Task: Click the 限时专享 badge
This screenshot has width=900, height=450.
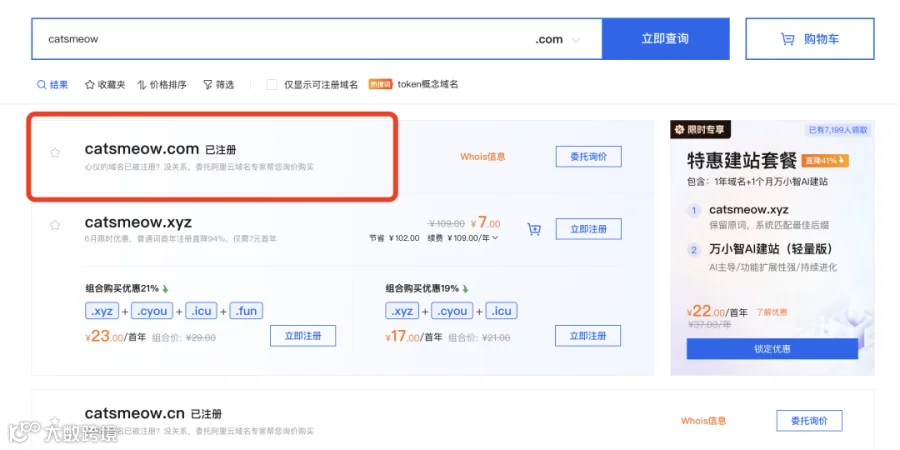Action: 700,130
